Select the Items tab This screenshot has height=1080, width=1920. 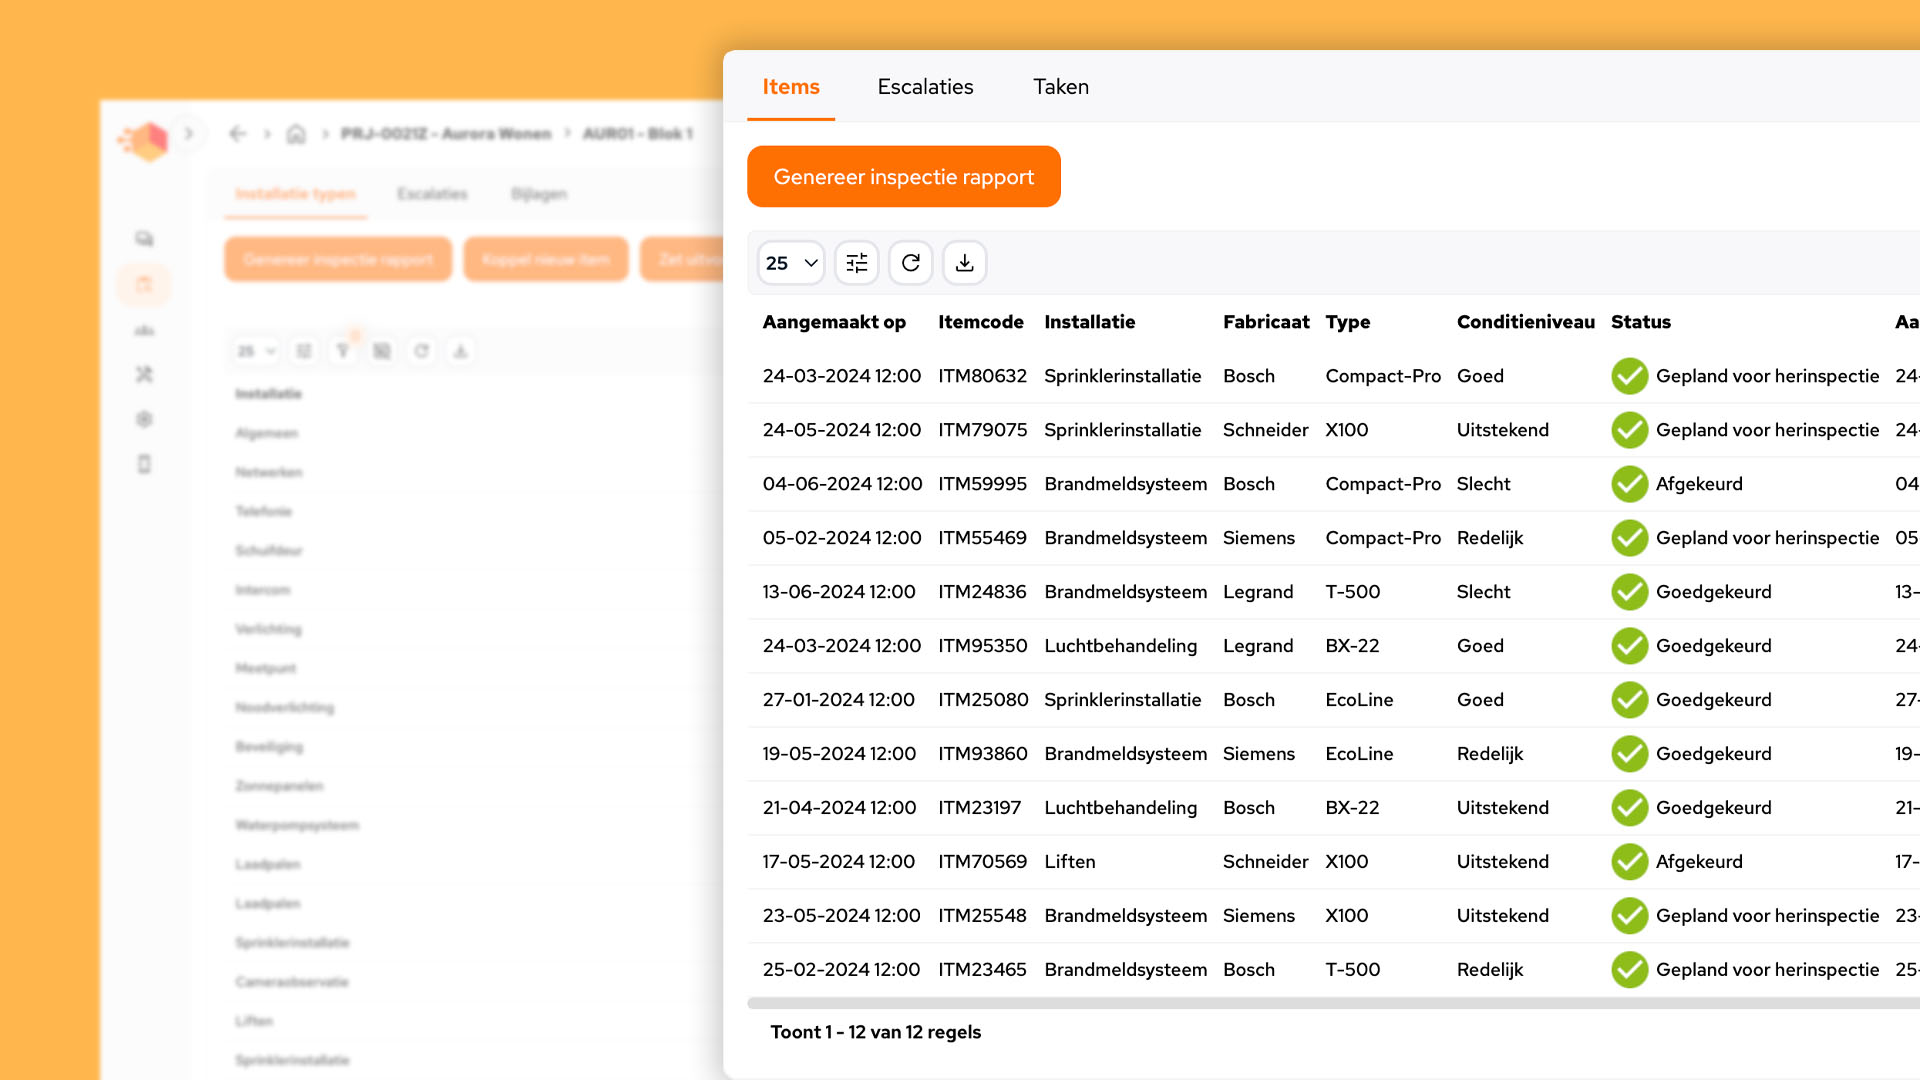790,87
